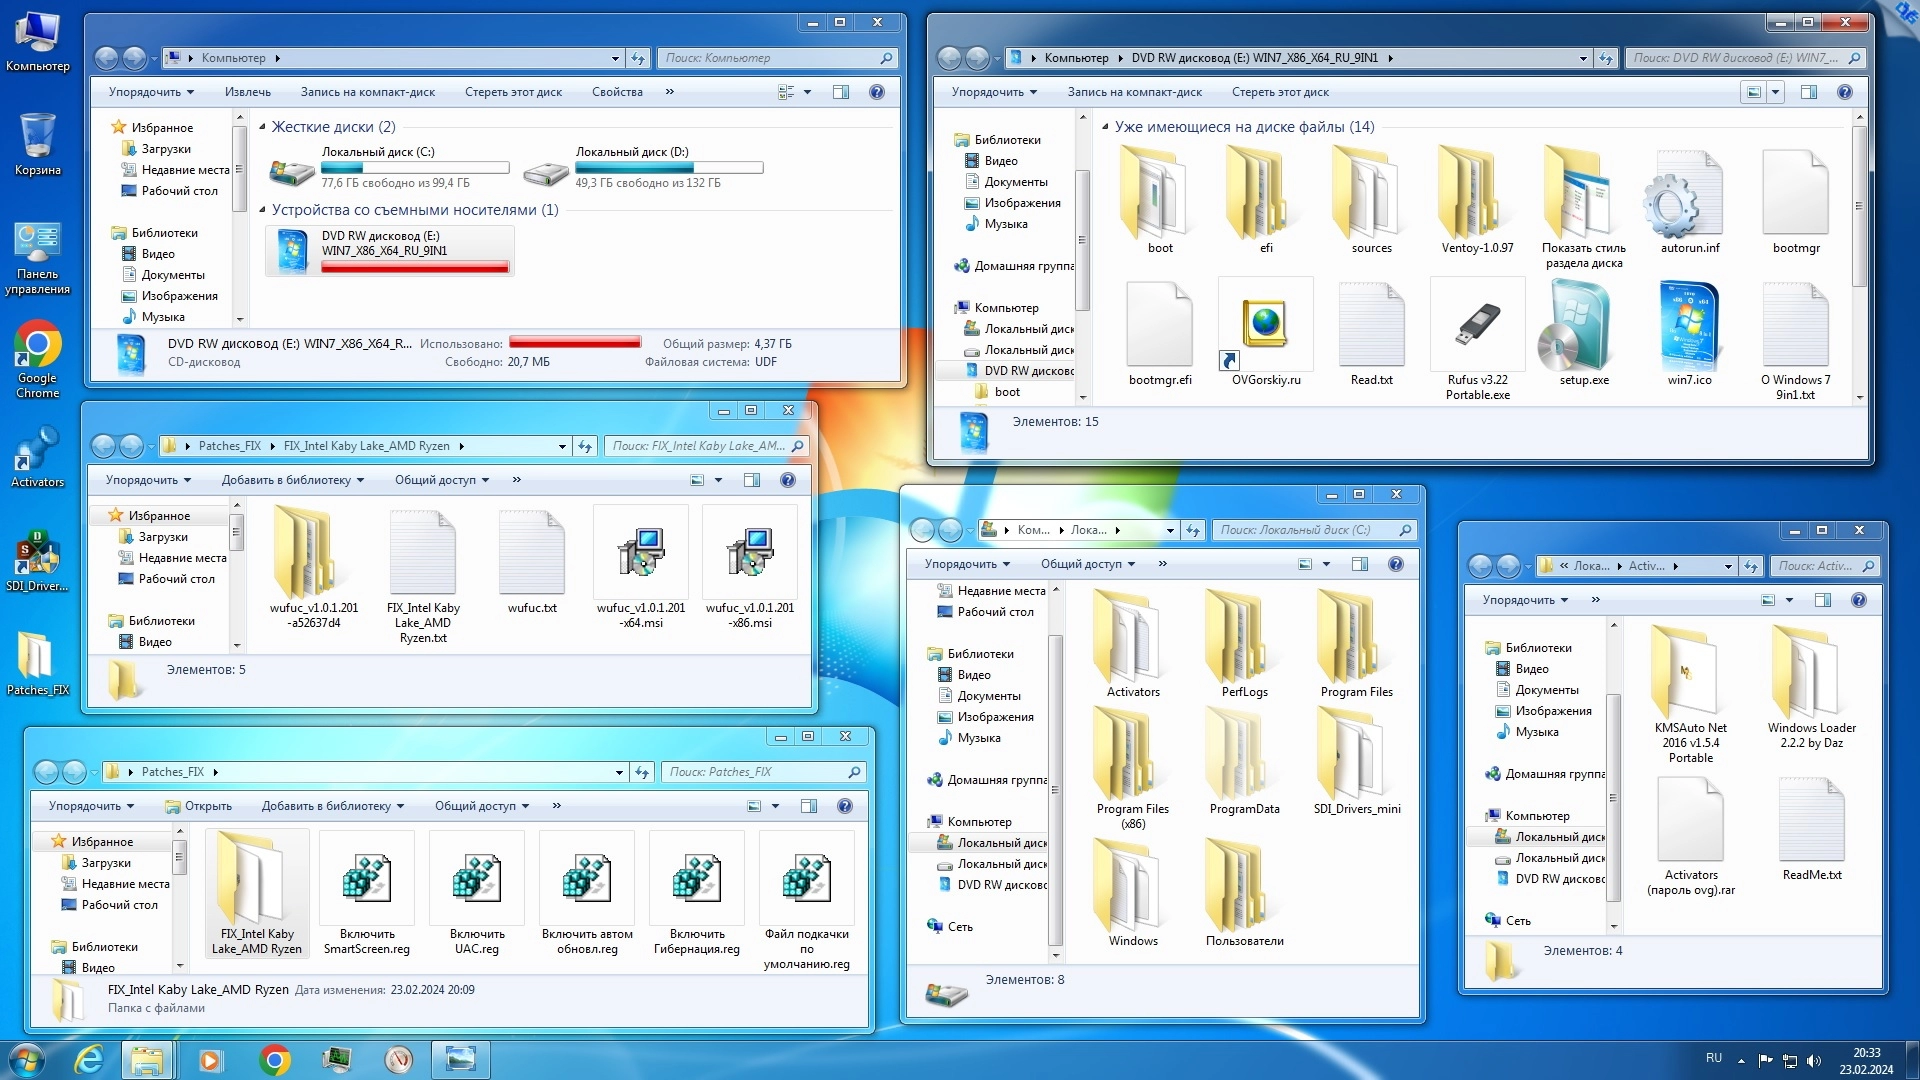Toggle preview pane in DVD drive window
Image resolution: width=1920 pixels, height=1080 pixels.
coord(1808,92)
